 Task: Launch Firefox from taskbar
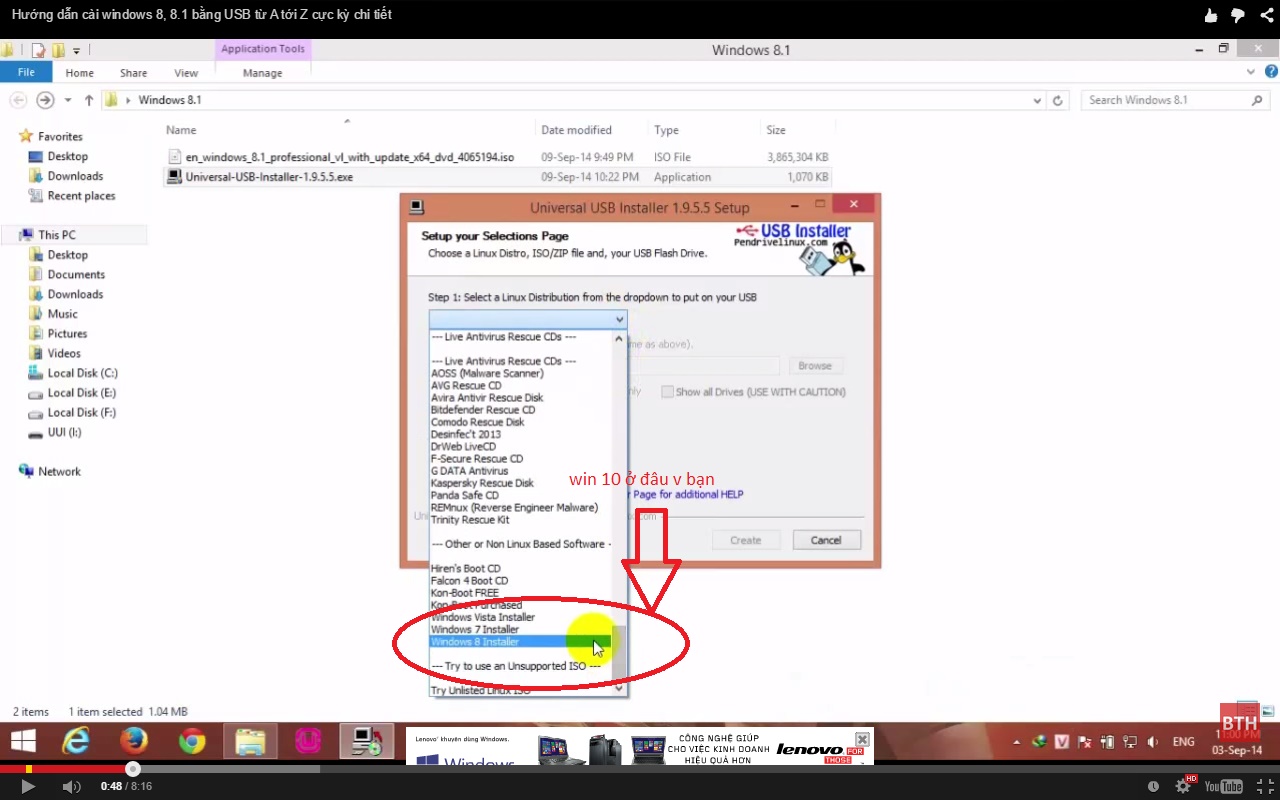[134, 741]
